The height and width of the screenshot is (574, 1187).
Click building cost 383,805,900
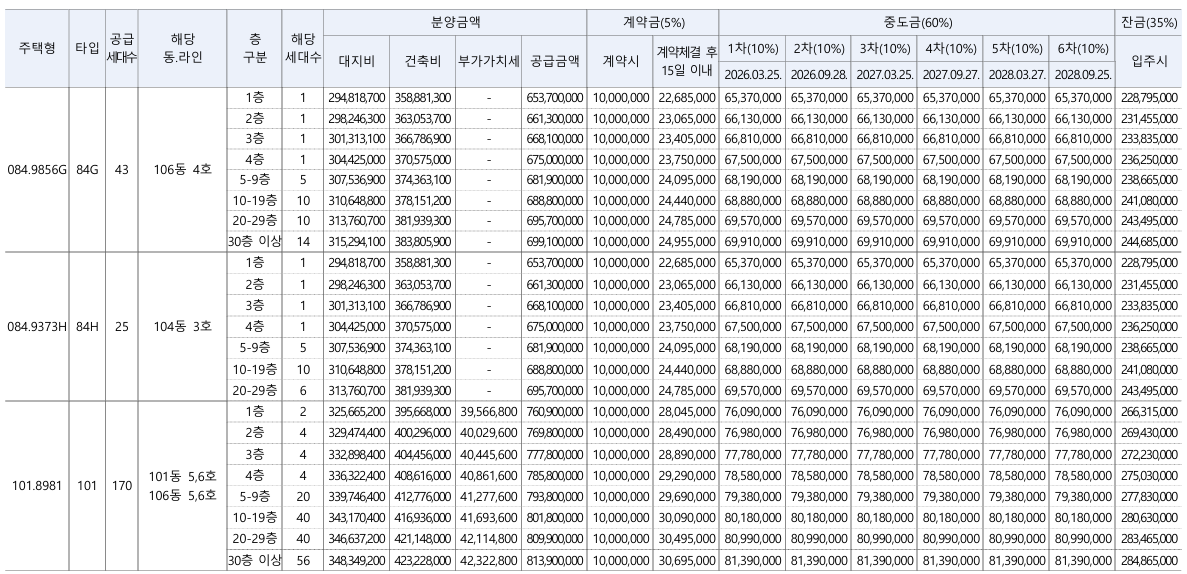pos(422,242)
